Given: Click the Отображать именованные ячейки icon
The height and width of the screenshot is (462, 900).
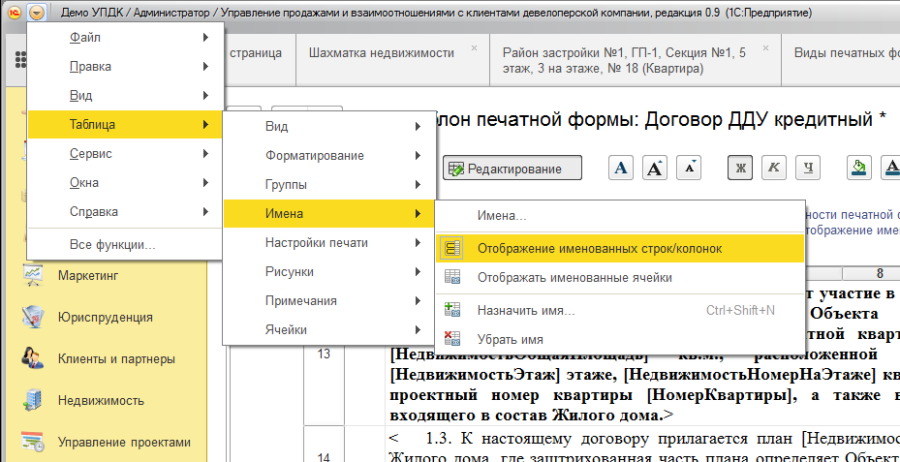Looking at the screenshot, I should click(452, 277).
